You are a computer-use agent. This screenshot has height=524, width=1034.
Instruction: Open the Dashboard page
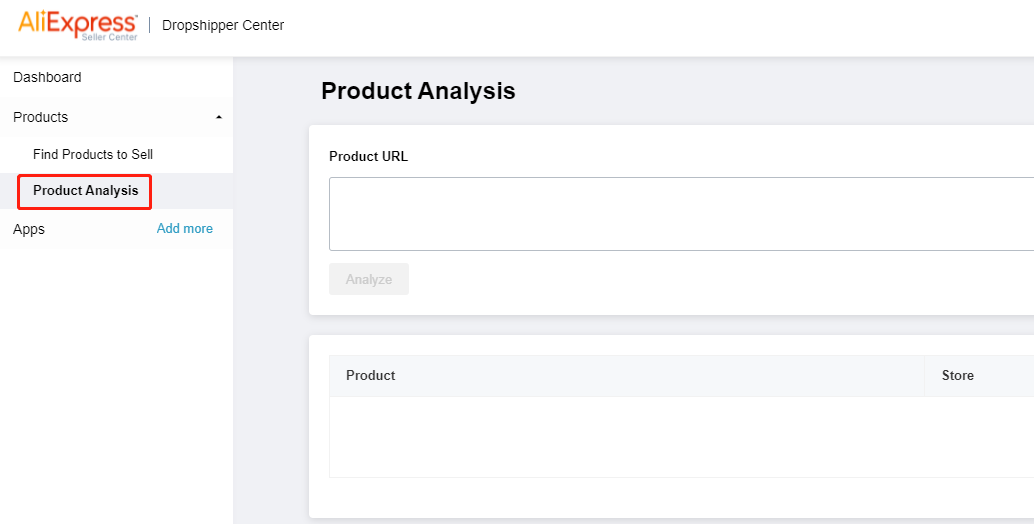tap(47, 77)
